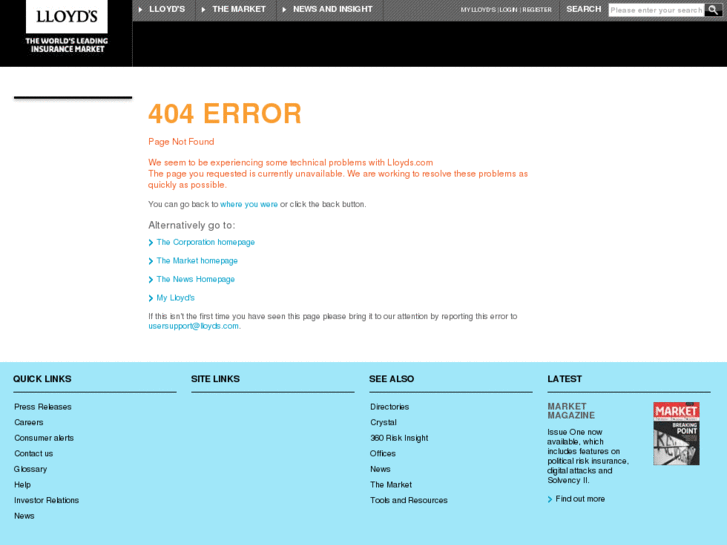Open Tools and Resources link
Viewport: 727px width, 545px height.
tap(409, 500)
